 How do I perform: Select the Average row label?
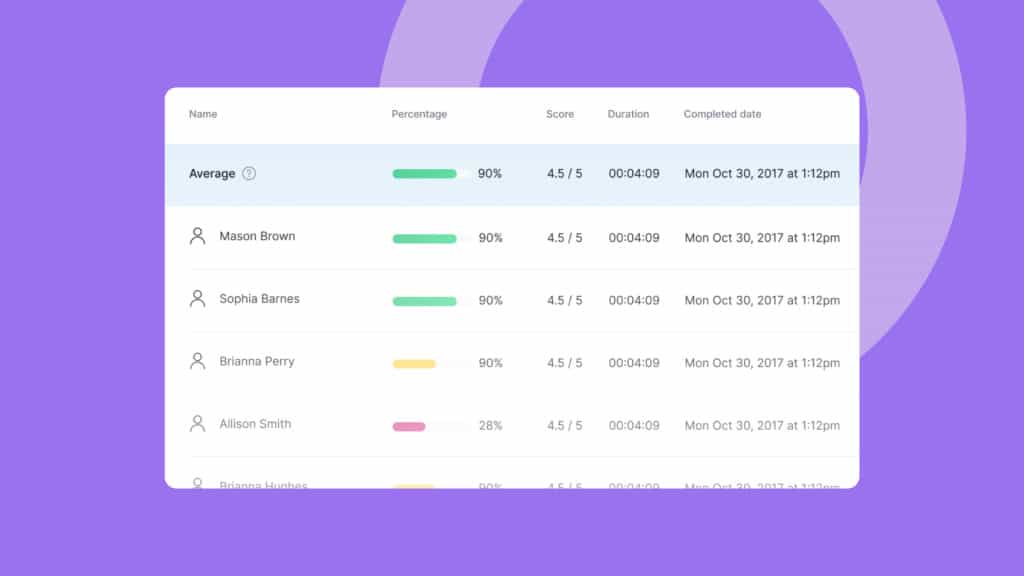[x=212, y=174]
